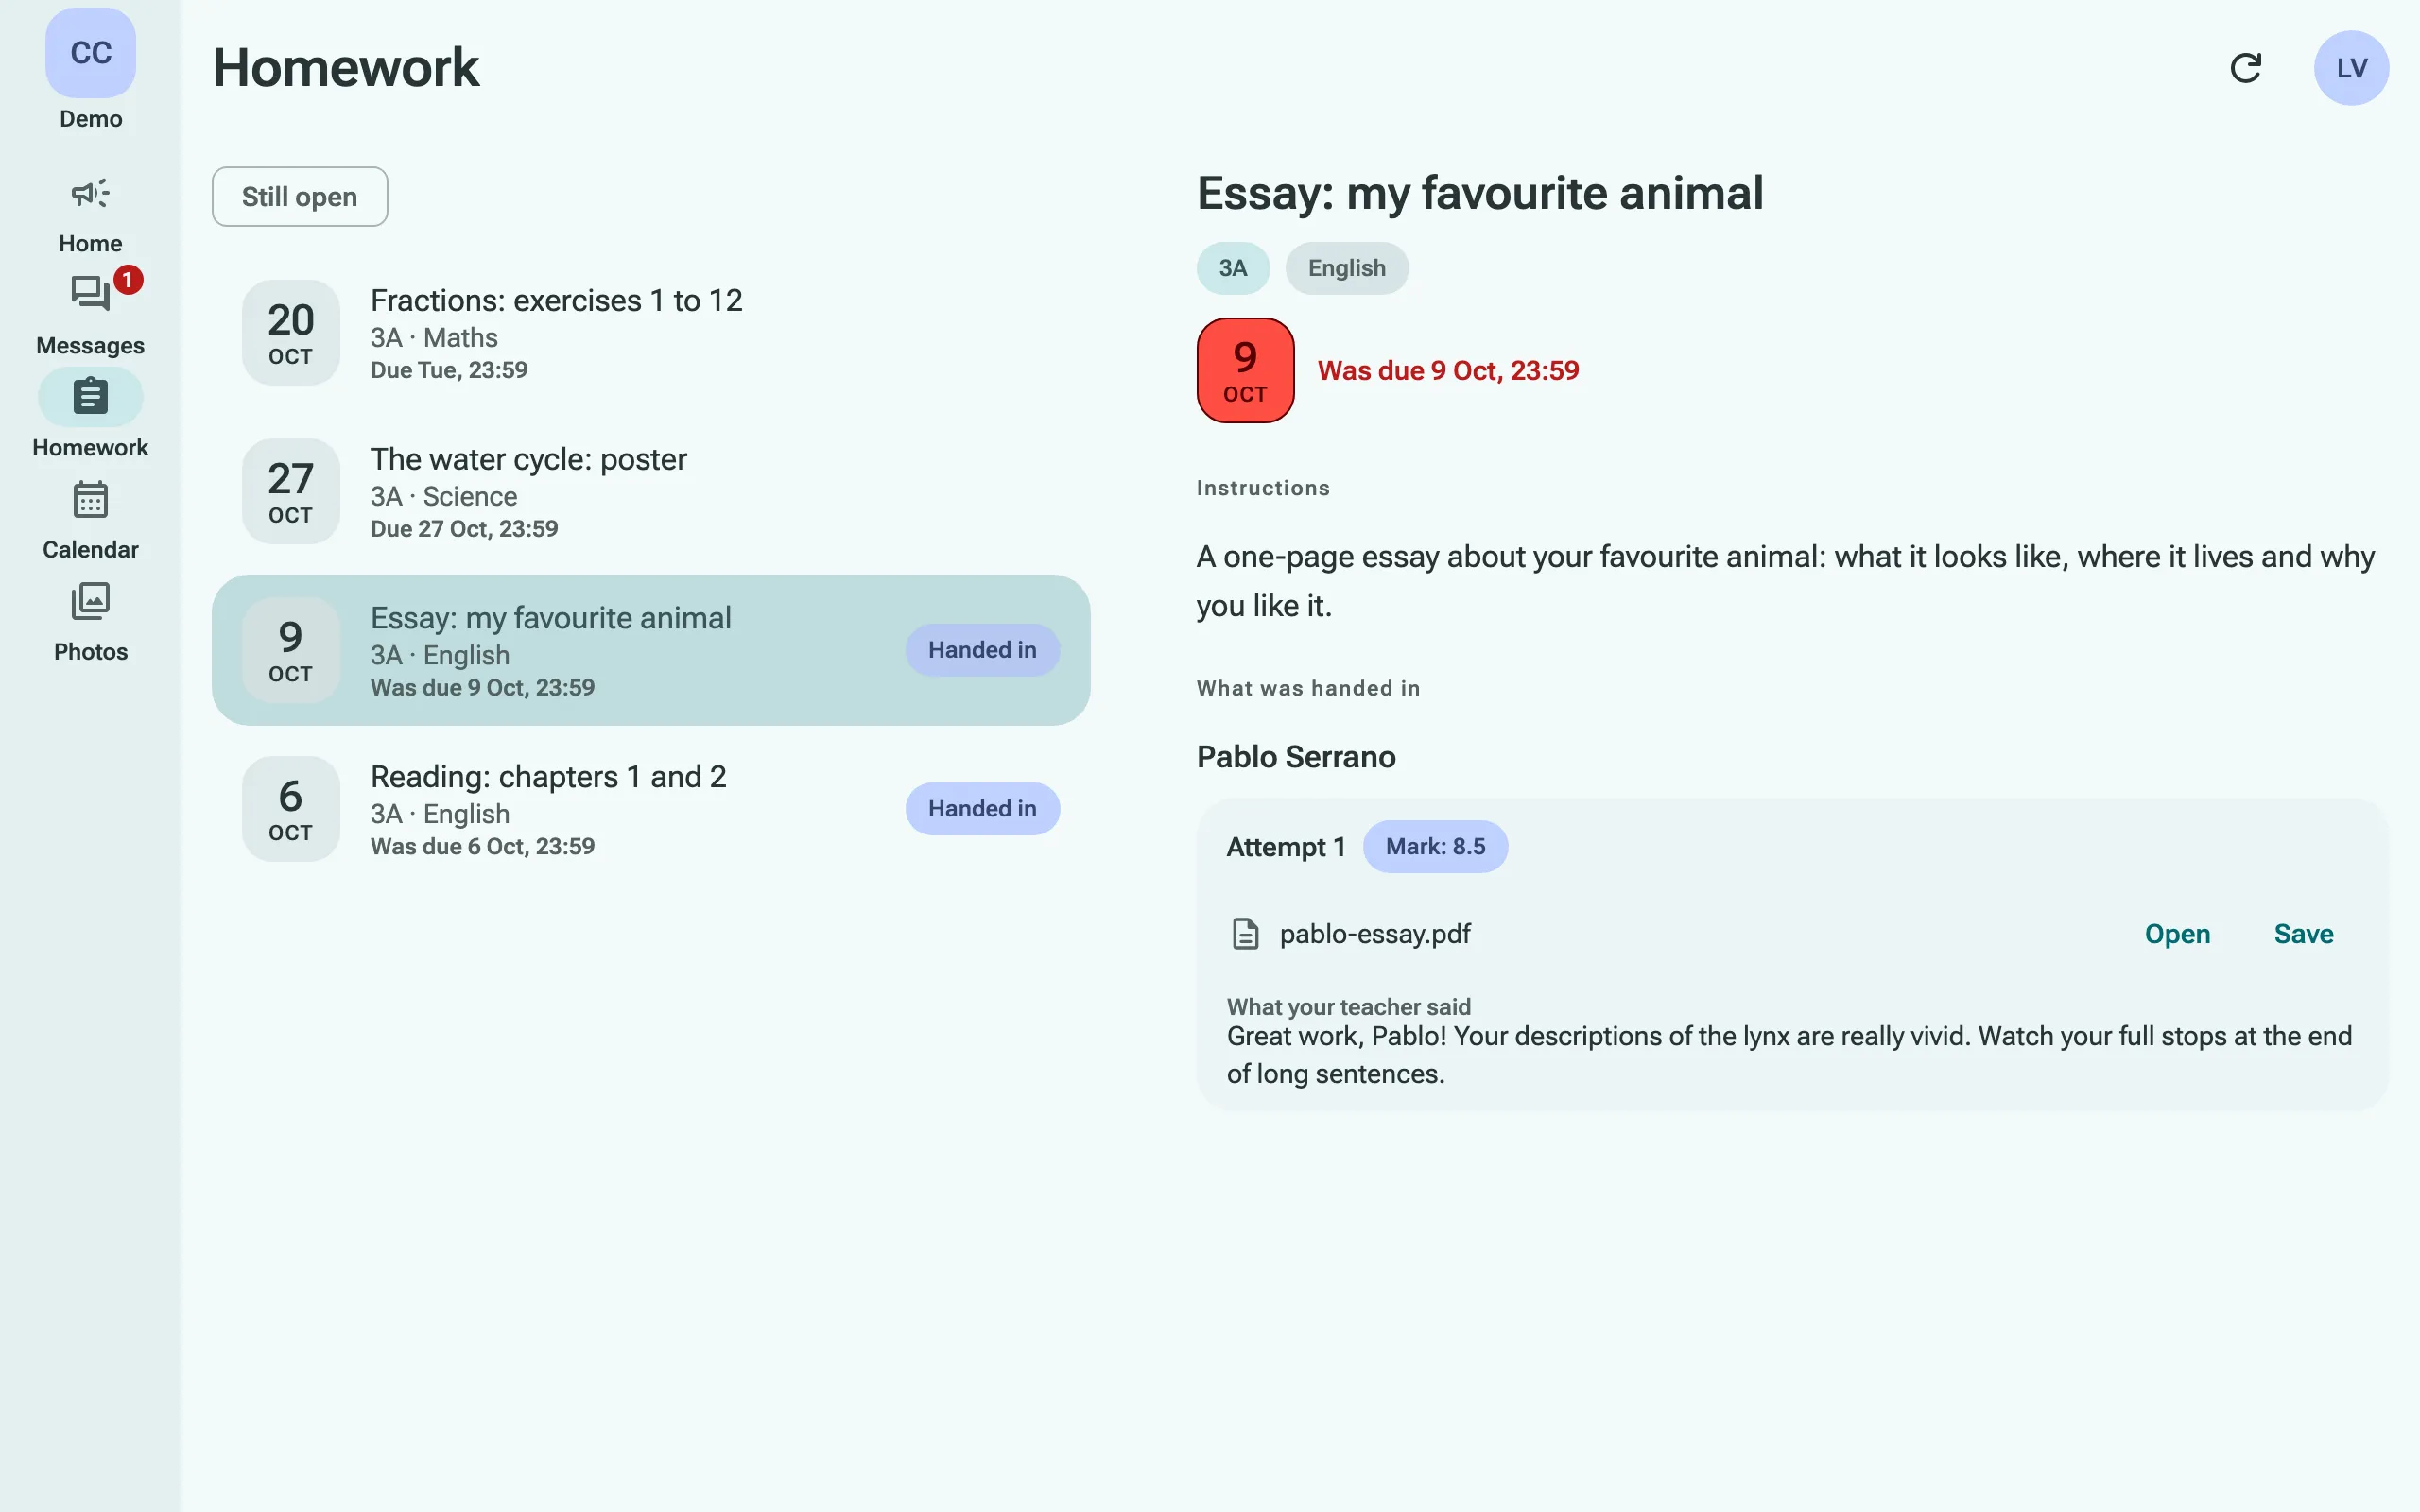Viewport: 2420px width, 1512px height.
Task: Click the refresh icon
Action: 2246,68
